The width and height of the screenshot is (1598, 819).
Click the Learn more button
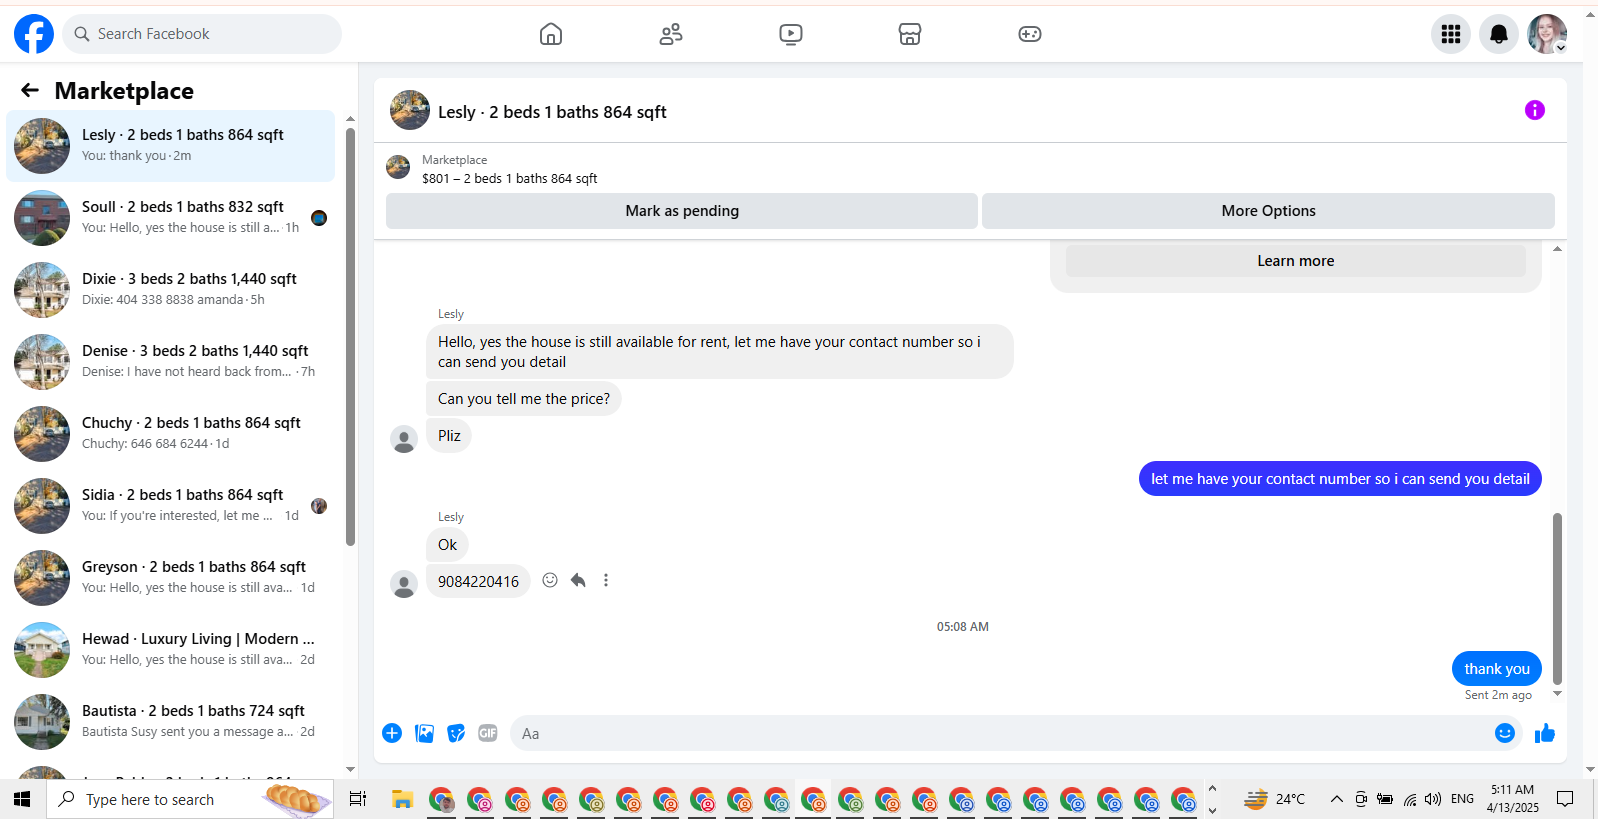1296,261
